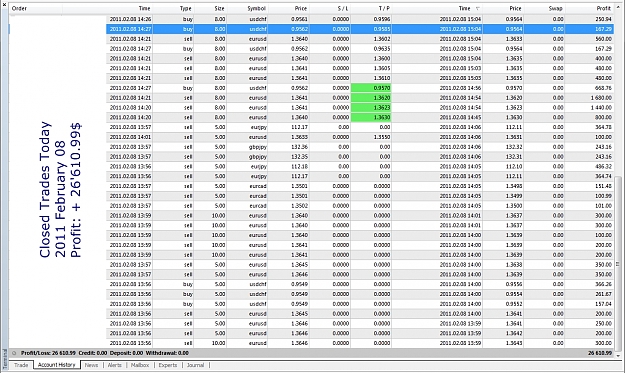This screenshot has height=373, width=625.
Task: Select the green T/P cell 0.9570
Action: point(371,88)
